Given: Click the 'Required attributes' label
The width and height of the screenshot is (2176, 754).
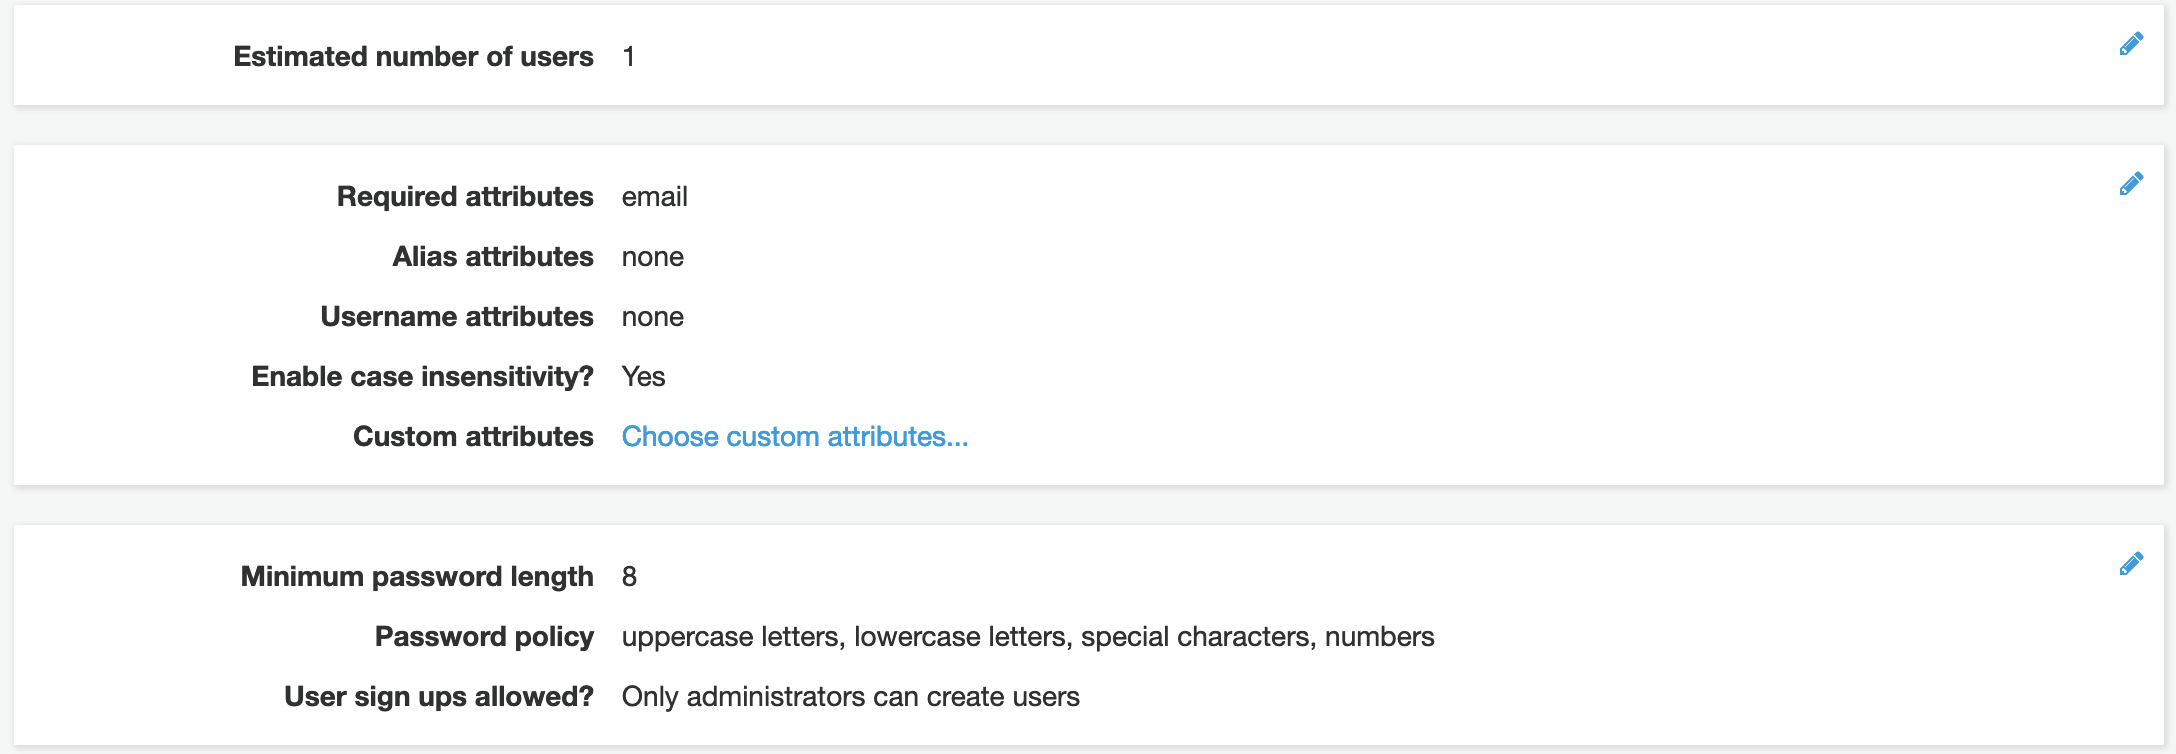Looking at the screenshot, I should tap(465, 197).
